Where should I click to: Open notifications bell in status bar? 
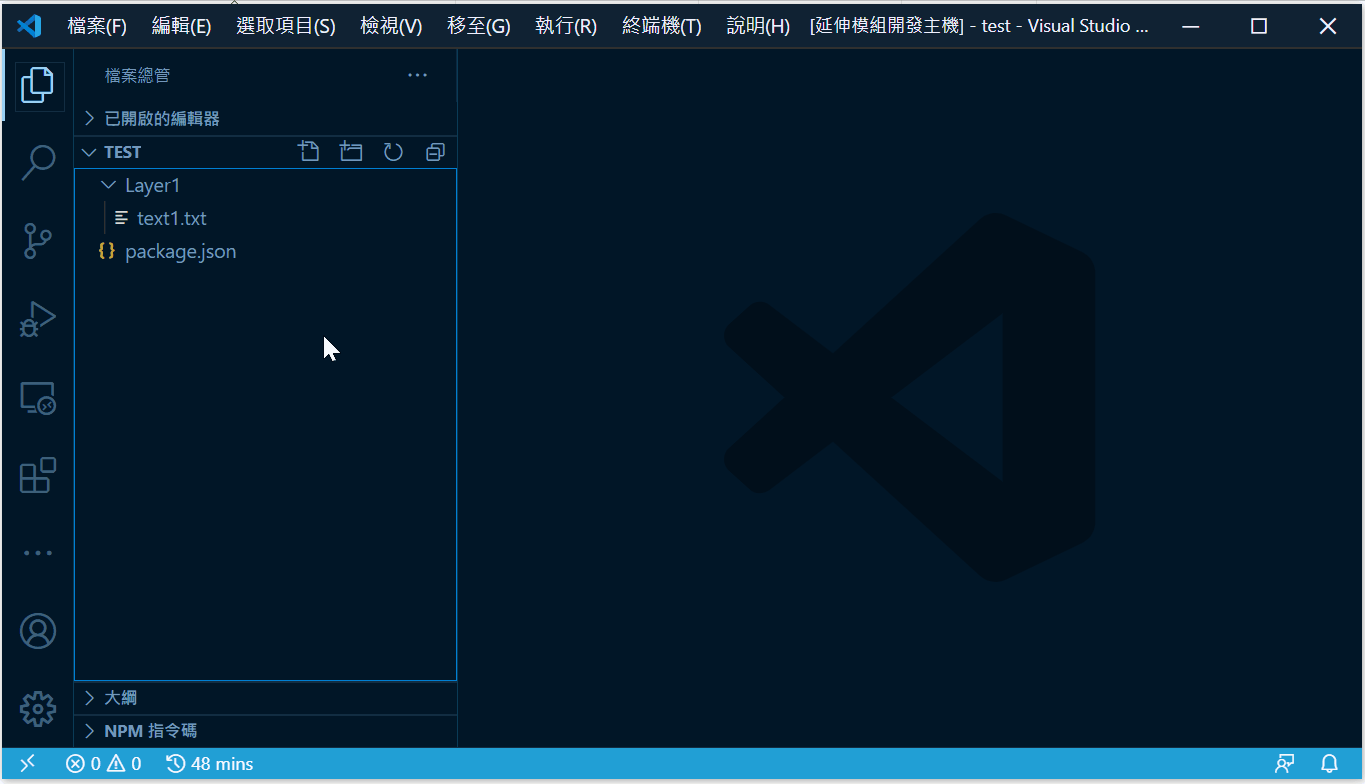pyautogui.click(x=1330, y=764)
